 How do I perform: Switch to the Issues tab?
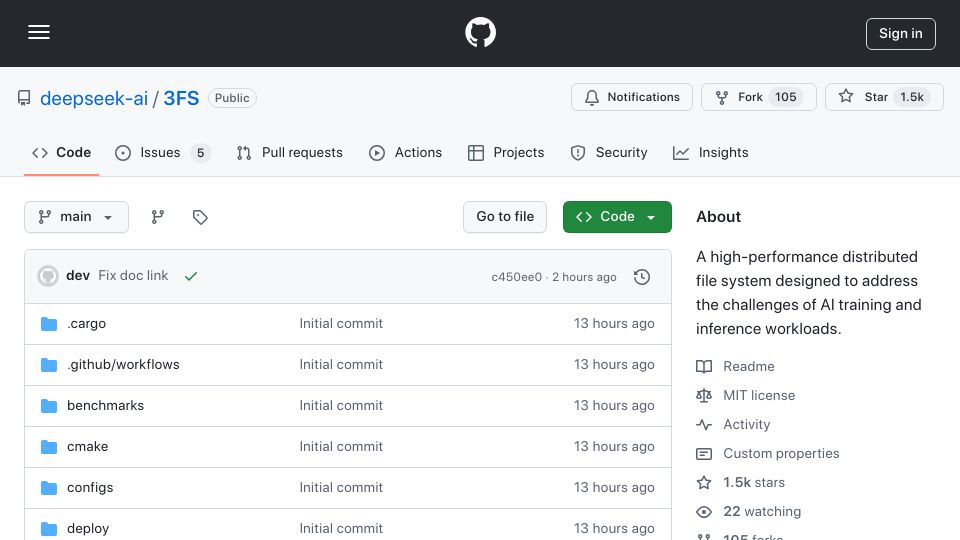pyautogui.click(x=162, y=152)
